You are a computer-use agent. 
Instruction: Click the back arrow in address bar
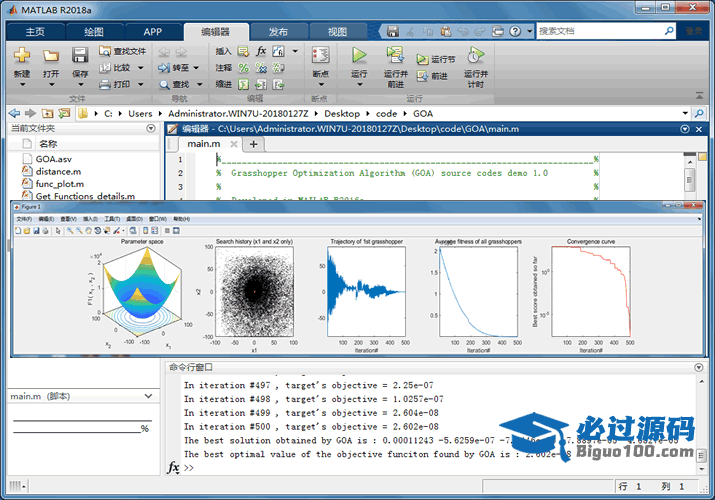14,113
